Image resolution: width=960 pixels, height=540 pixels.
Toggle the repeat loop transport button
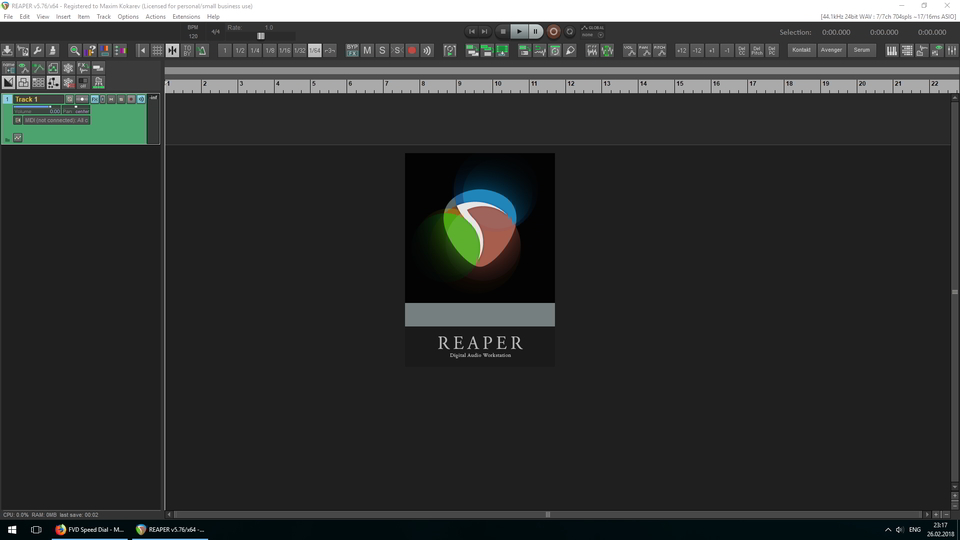[569, 31]
